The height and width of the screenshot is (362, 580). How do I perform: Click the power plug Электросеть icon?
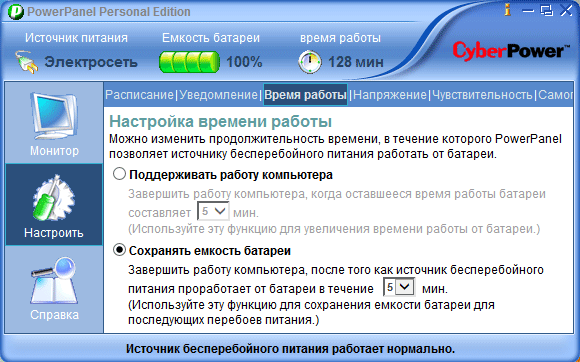pyautogui.click(x=27, y=61)
